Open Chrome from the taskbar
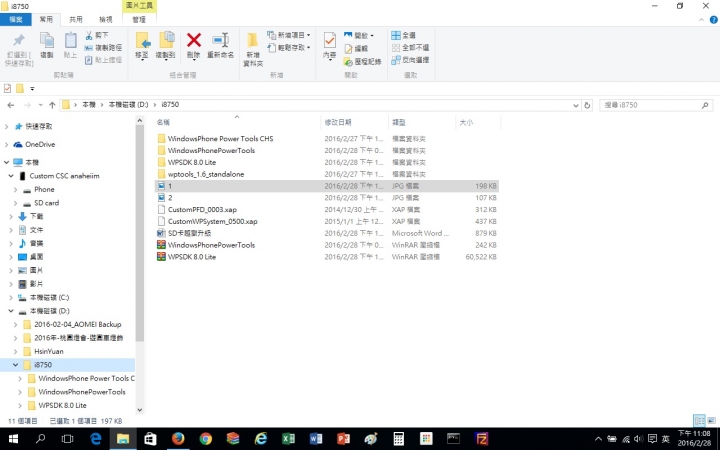Viewport: 720px width, 450px height. pyautogui.click(x=206, y=439)
